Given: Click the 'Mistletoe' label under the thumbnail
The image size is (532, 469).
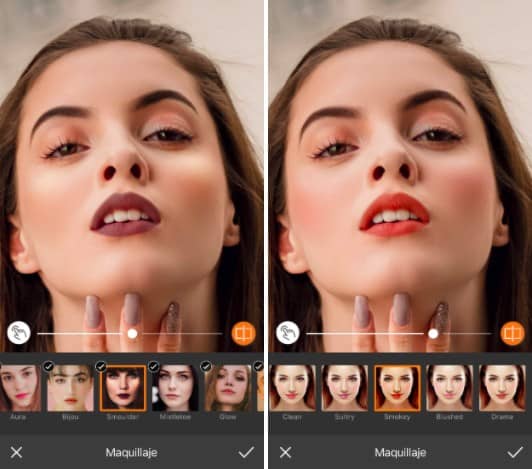Looking at the screenshot, I should [175, 417].
